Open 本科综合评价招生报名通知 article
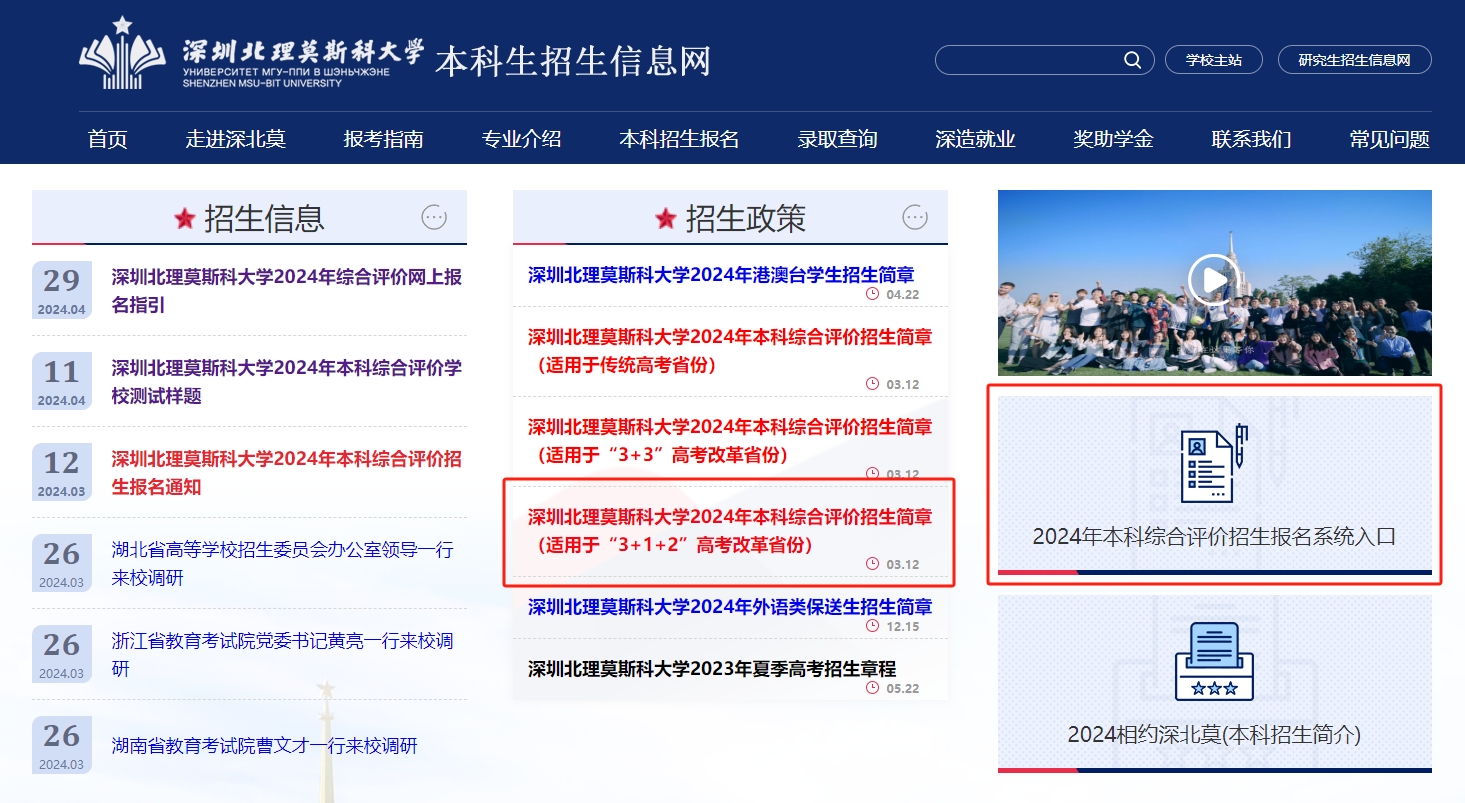 click(287, 473)
